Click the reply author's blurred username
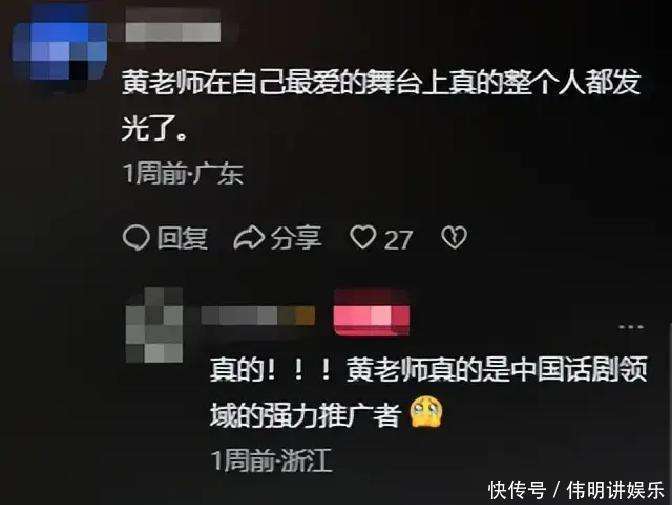The image size is (672, 505). (x=258, y=316)
